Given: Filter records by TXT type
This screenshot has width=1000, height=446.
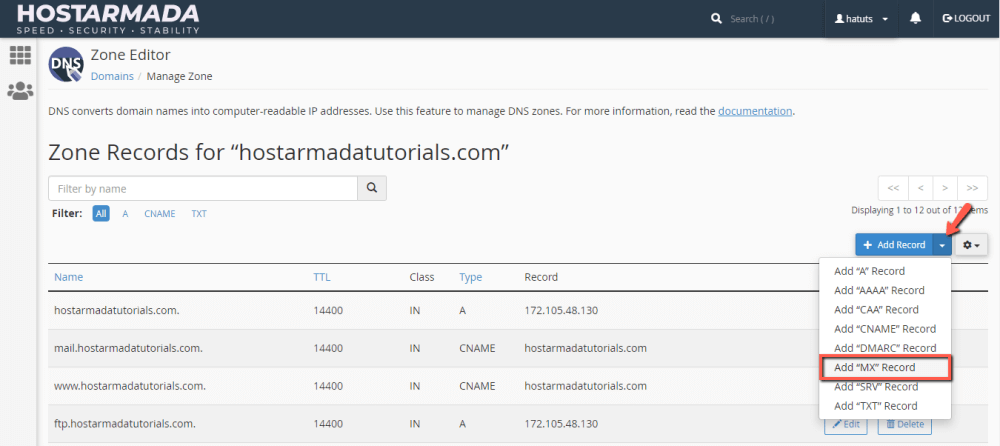Looking at the screenshot, I should pos(199,214).
